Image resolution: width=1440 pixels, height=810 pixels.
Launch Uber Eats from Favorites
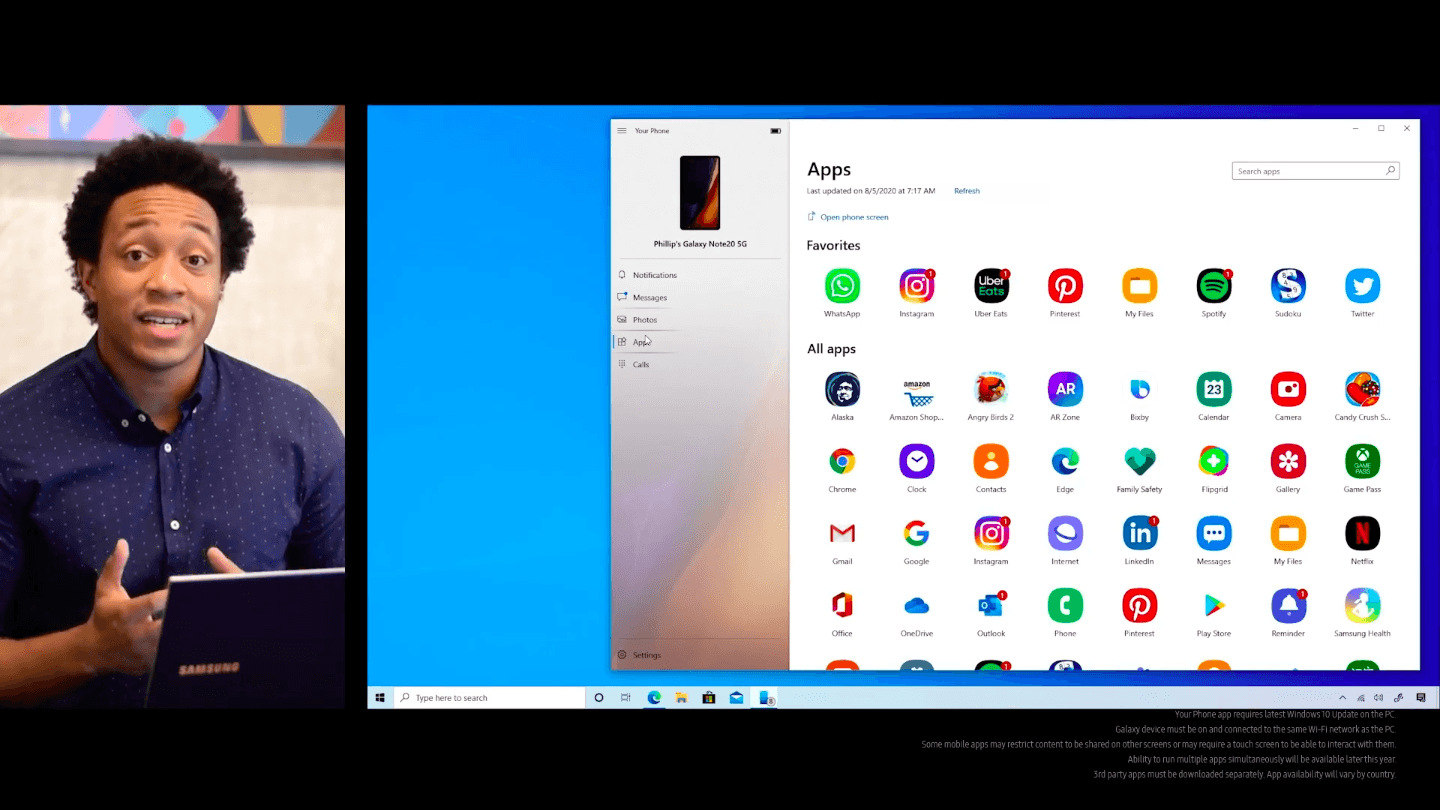pyautogui.click(x=991, y=287)
